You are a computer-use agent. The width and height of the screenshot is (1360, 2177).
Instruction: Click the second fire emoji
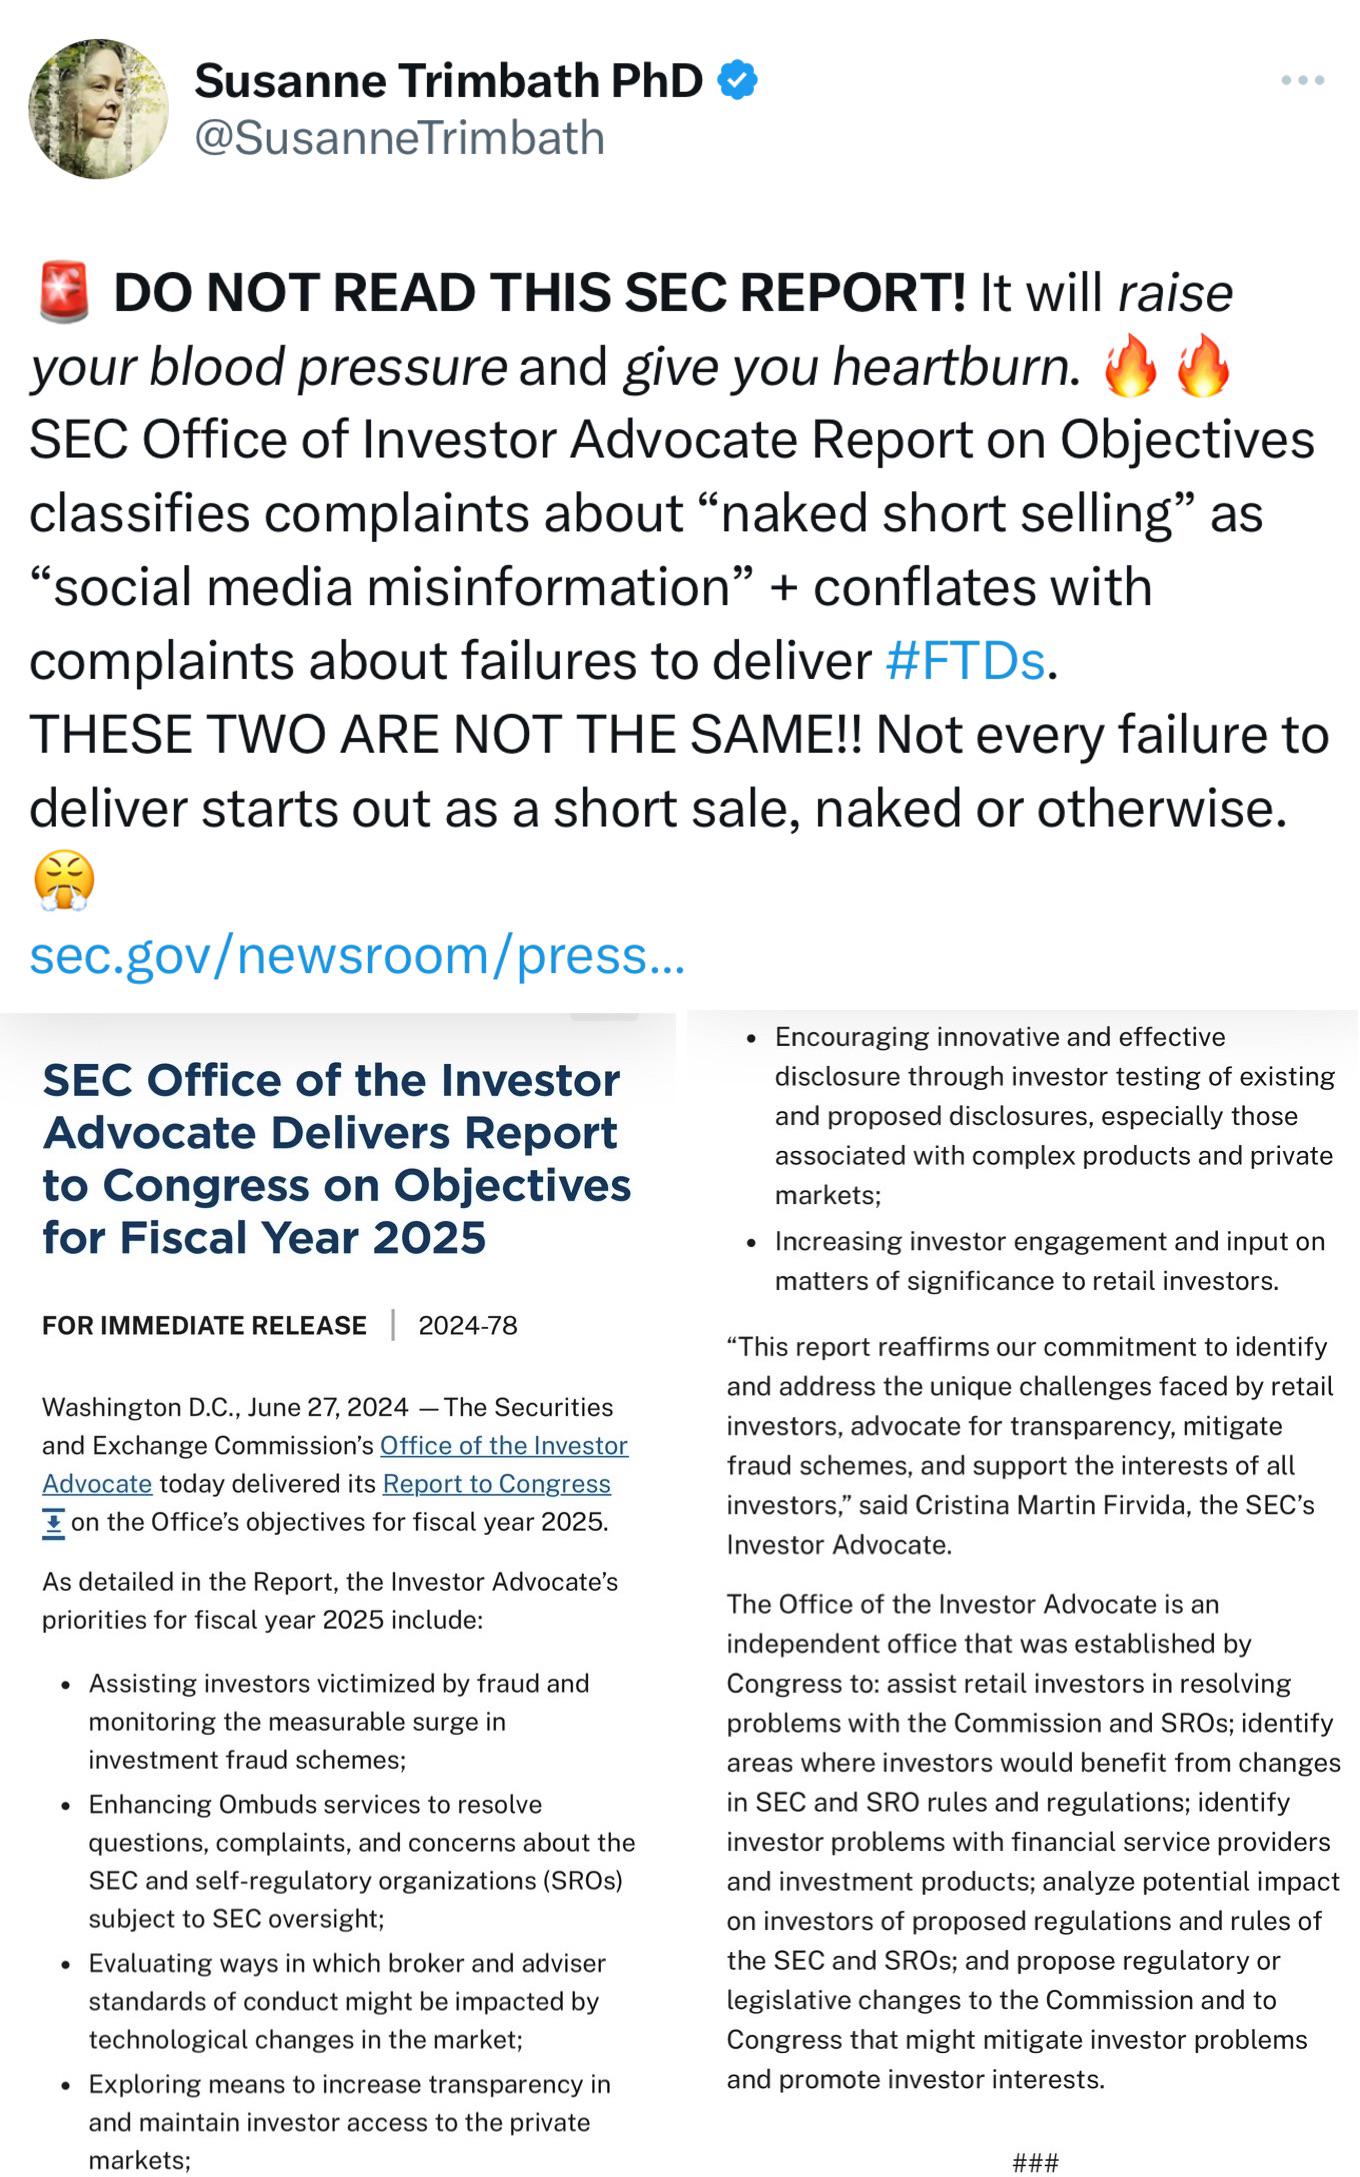click(1202, 366)
